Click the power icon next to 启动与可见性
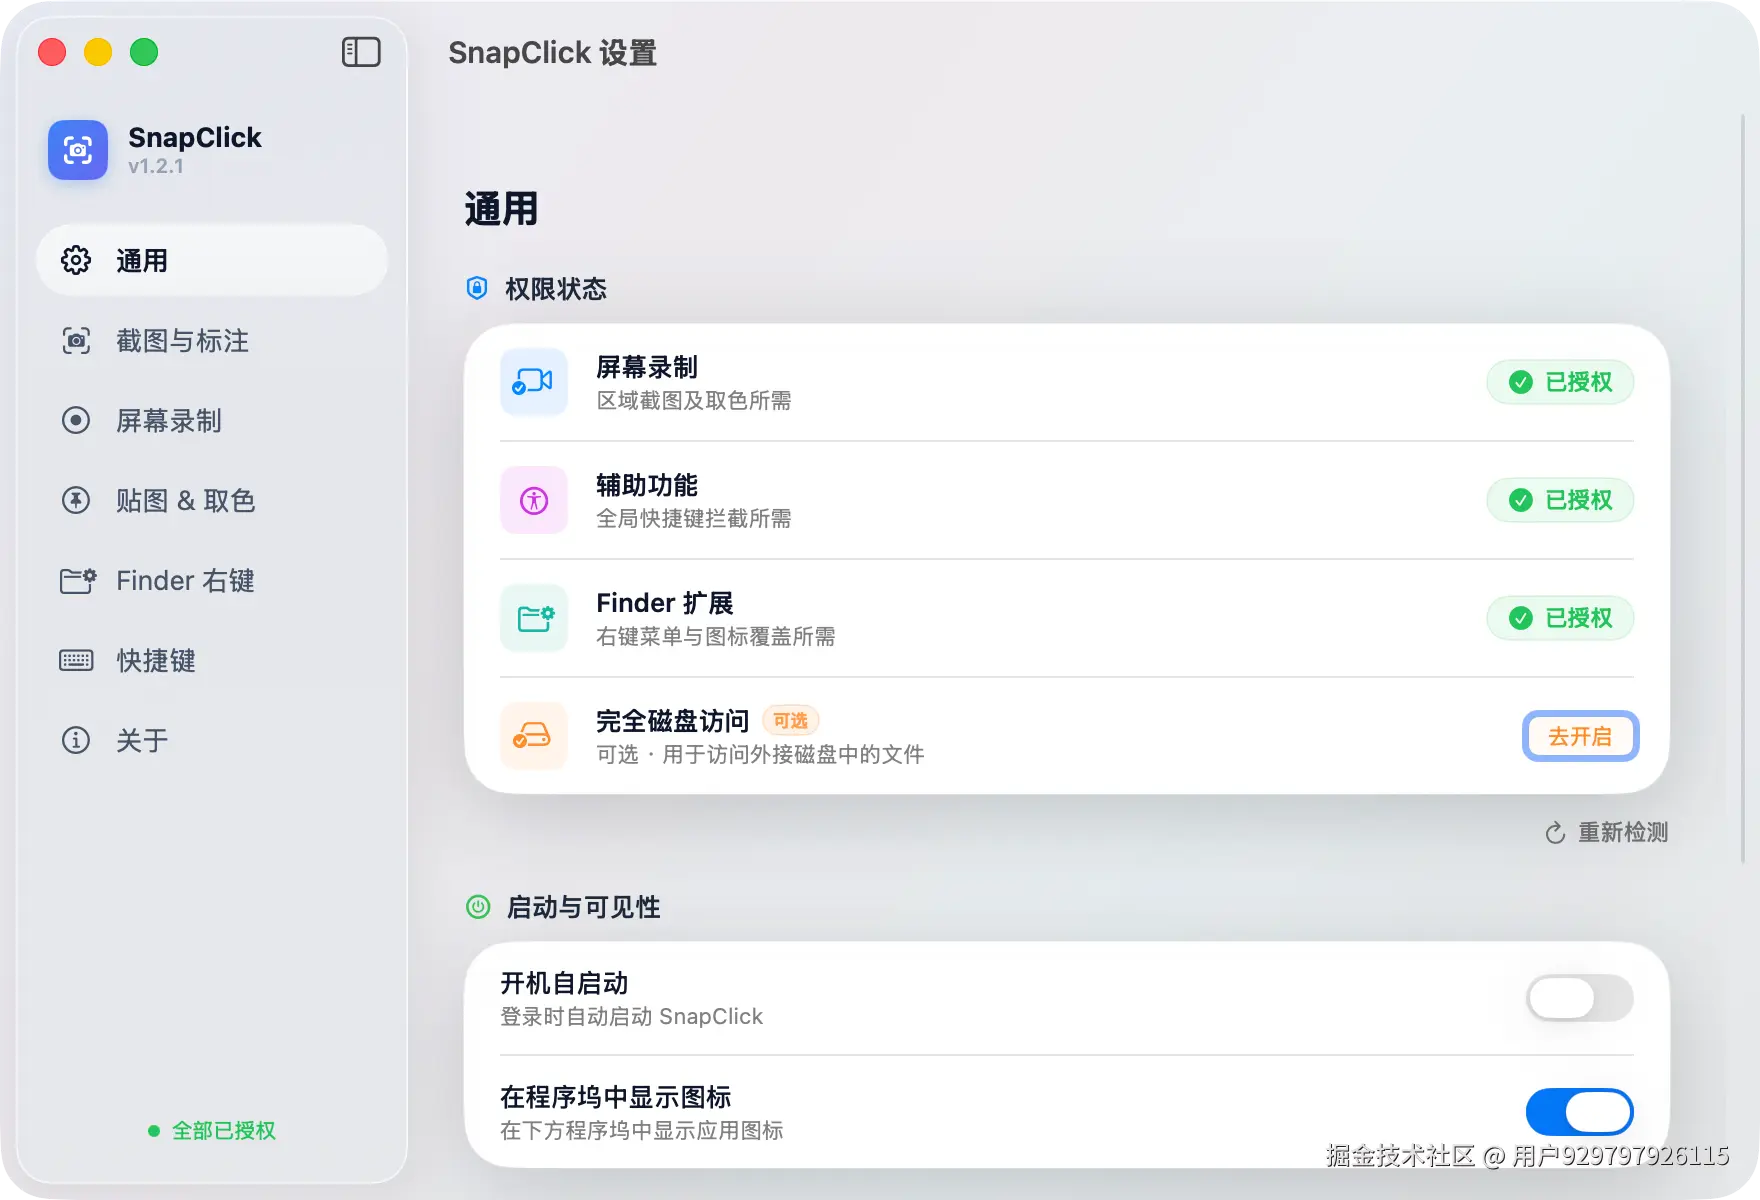Screen dimensions: 1760x1200 pos(479,907)
